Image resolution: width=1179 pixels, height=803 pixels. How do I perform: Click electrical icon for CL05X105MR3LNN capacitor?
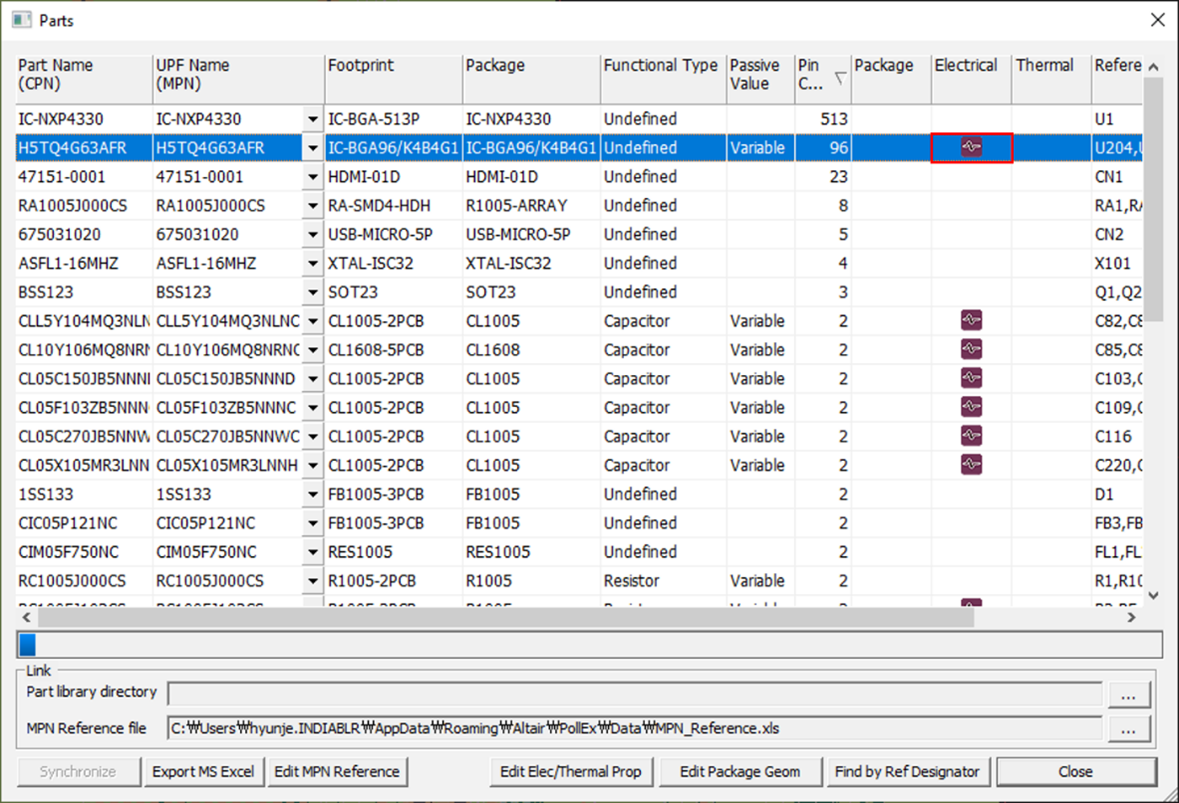(x=971, y=466)
